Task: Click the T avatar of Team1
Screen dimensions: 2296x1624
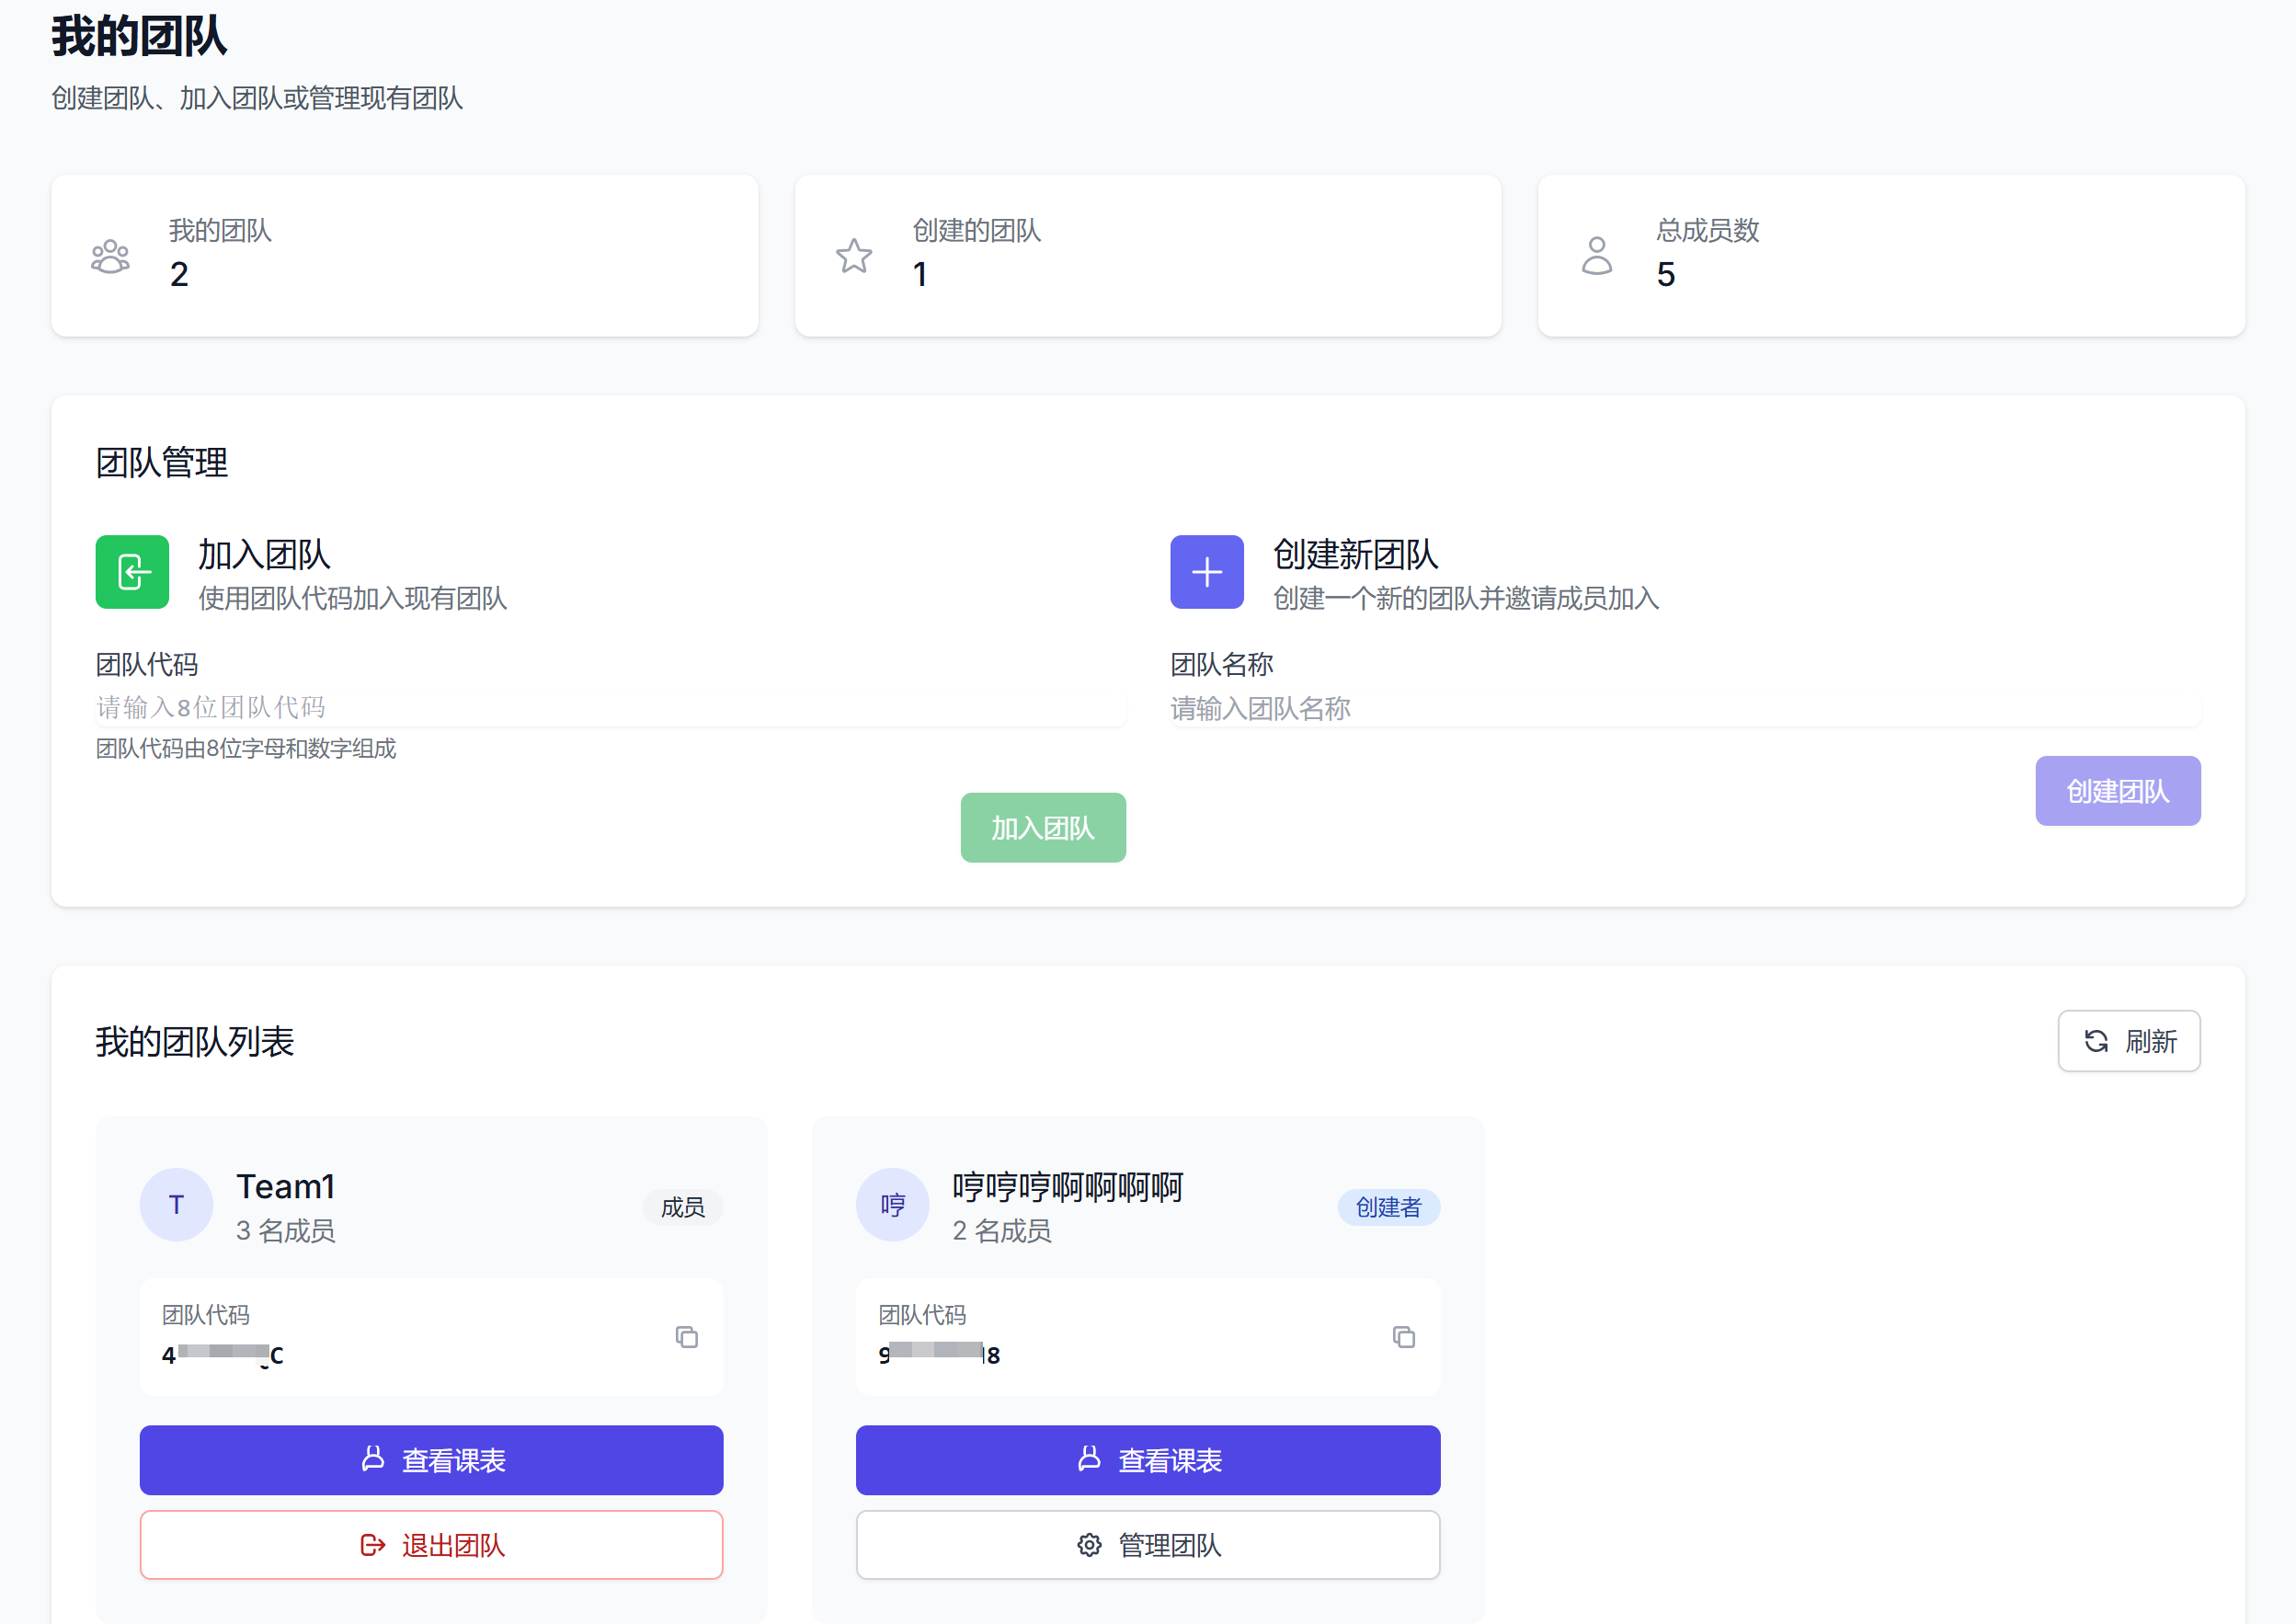Action: coord(176,1205)
